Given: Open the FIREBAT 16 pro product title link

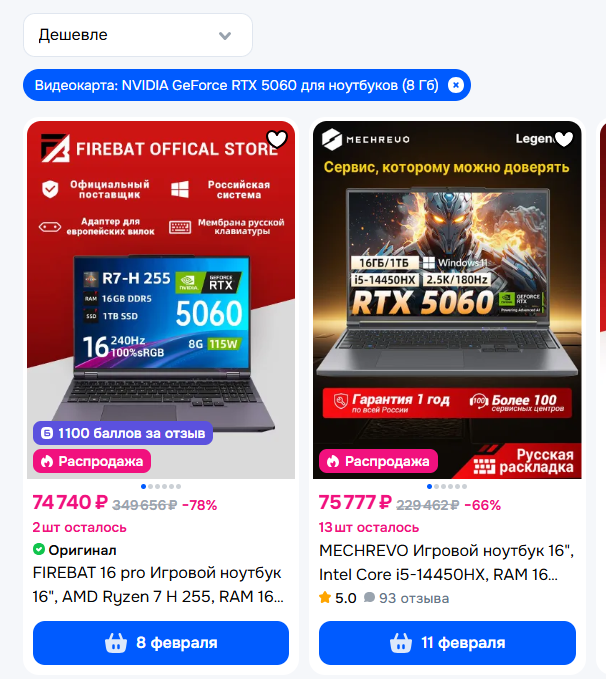Looking at the screenshot, I should [158, 585].
